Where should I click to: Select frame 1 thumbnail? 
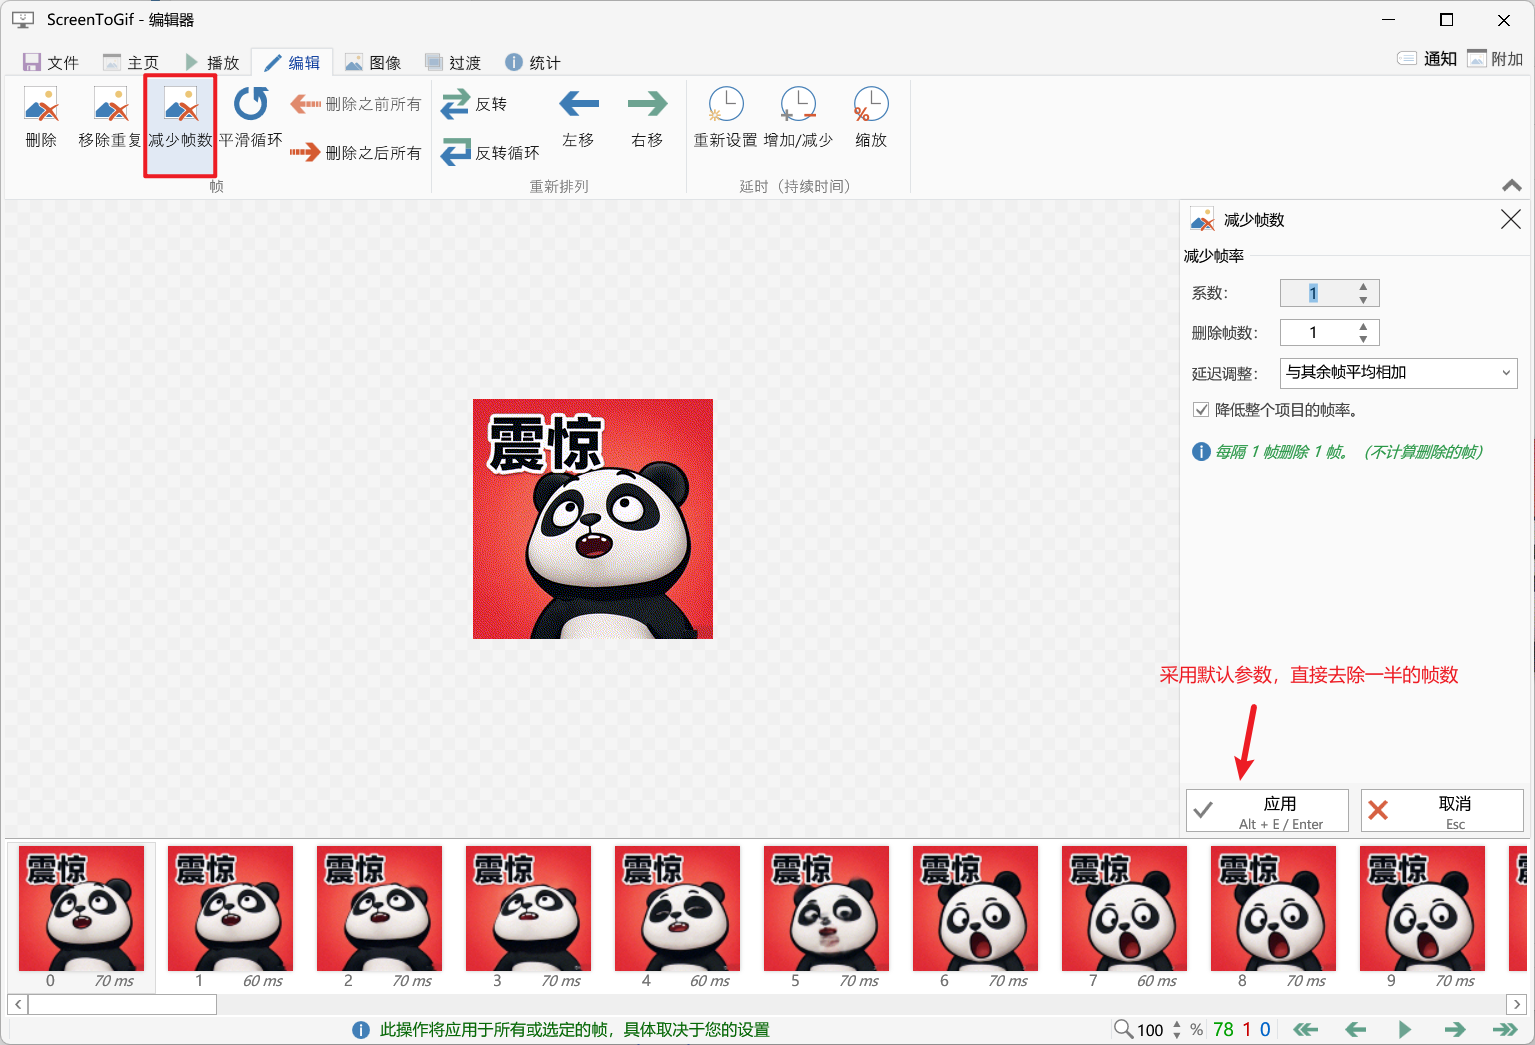pyautogui.click(x=231, y=909)
